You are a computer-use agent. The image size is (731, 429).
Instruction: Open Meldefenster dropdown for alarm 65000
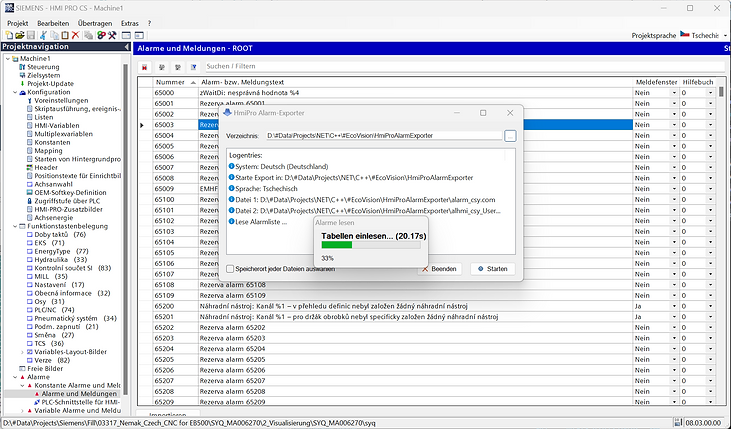(674, 93)
